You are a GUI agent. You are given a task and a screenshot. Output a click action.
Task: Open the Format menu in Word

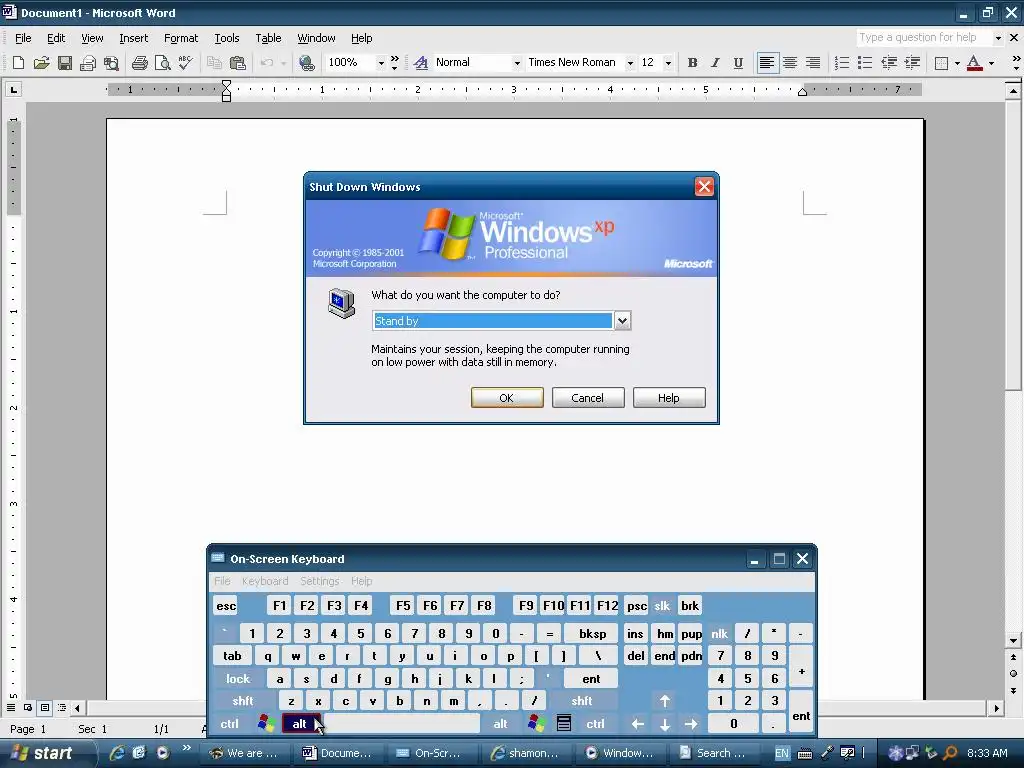181,38
